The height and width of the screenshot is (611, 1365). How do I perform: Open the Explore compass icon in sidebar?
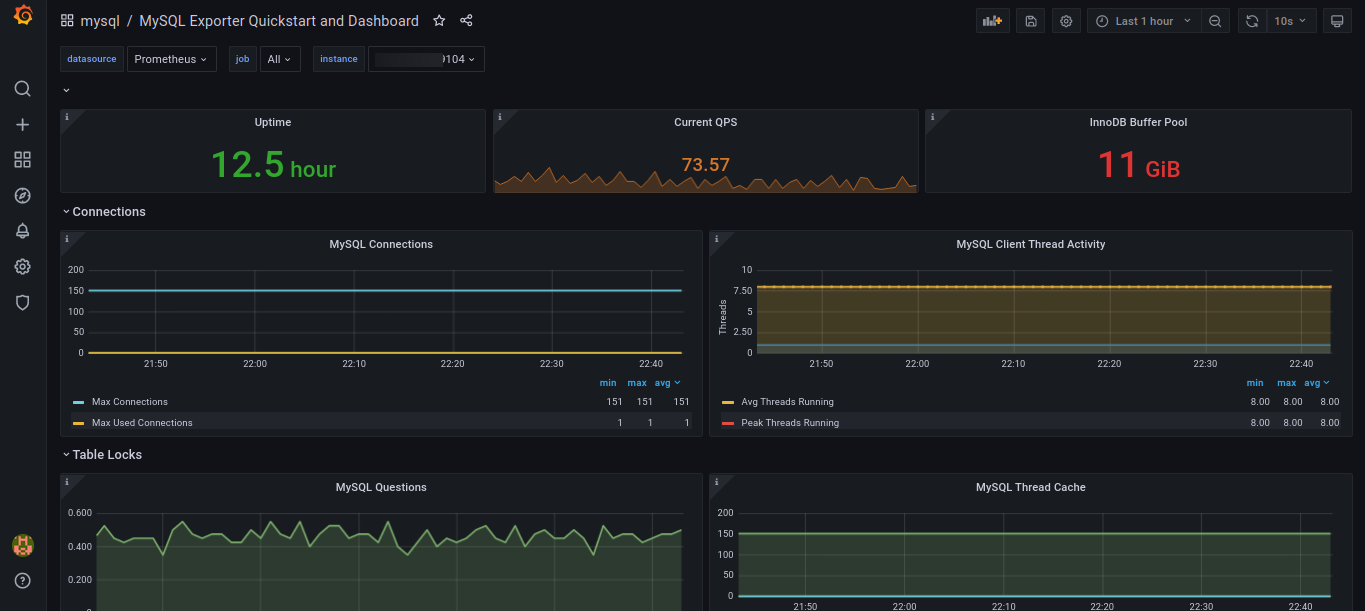(22, 195)
